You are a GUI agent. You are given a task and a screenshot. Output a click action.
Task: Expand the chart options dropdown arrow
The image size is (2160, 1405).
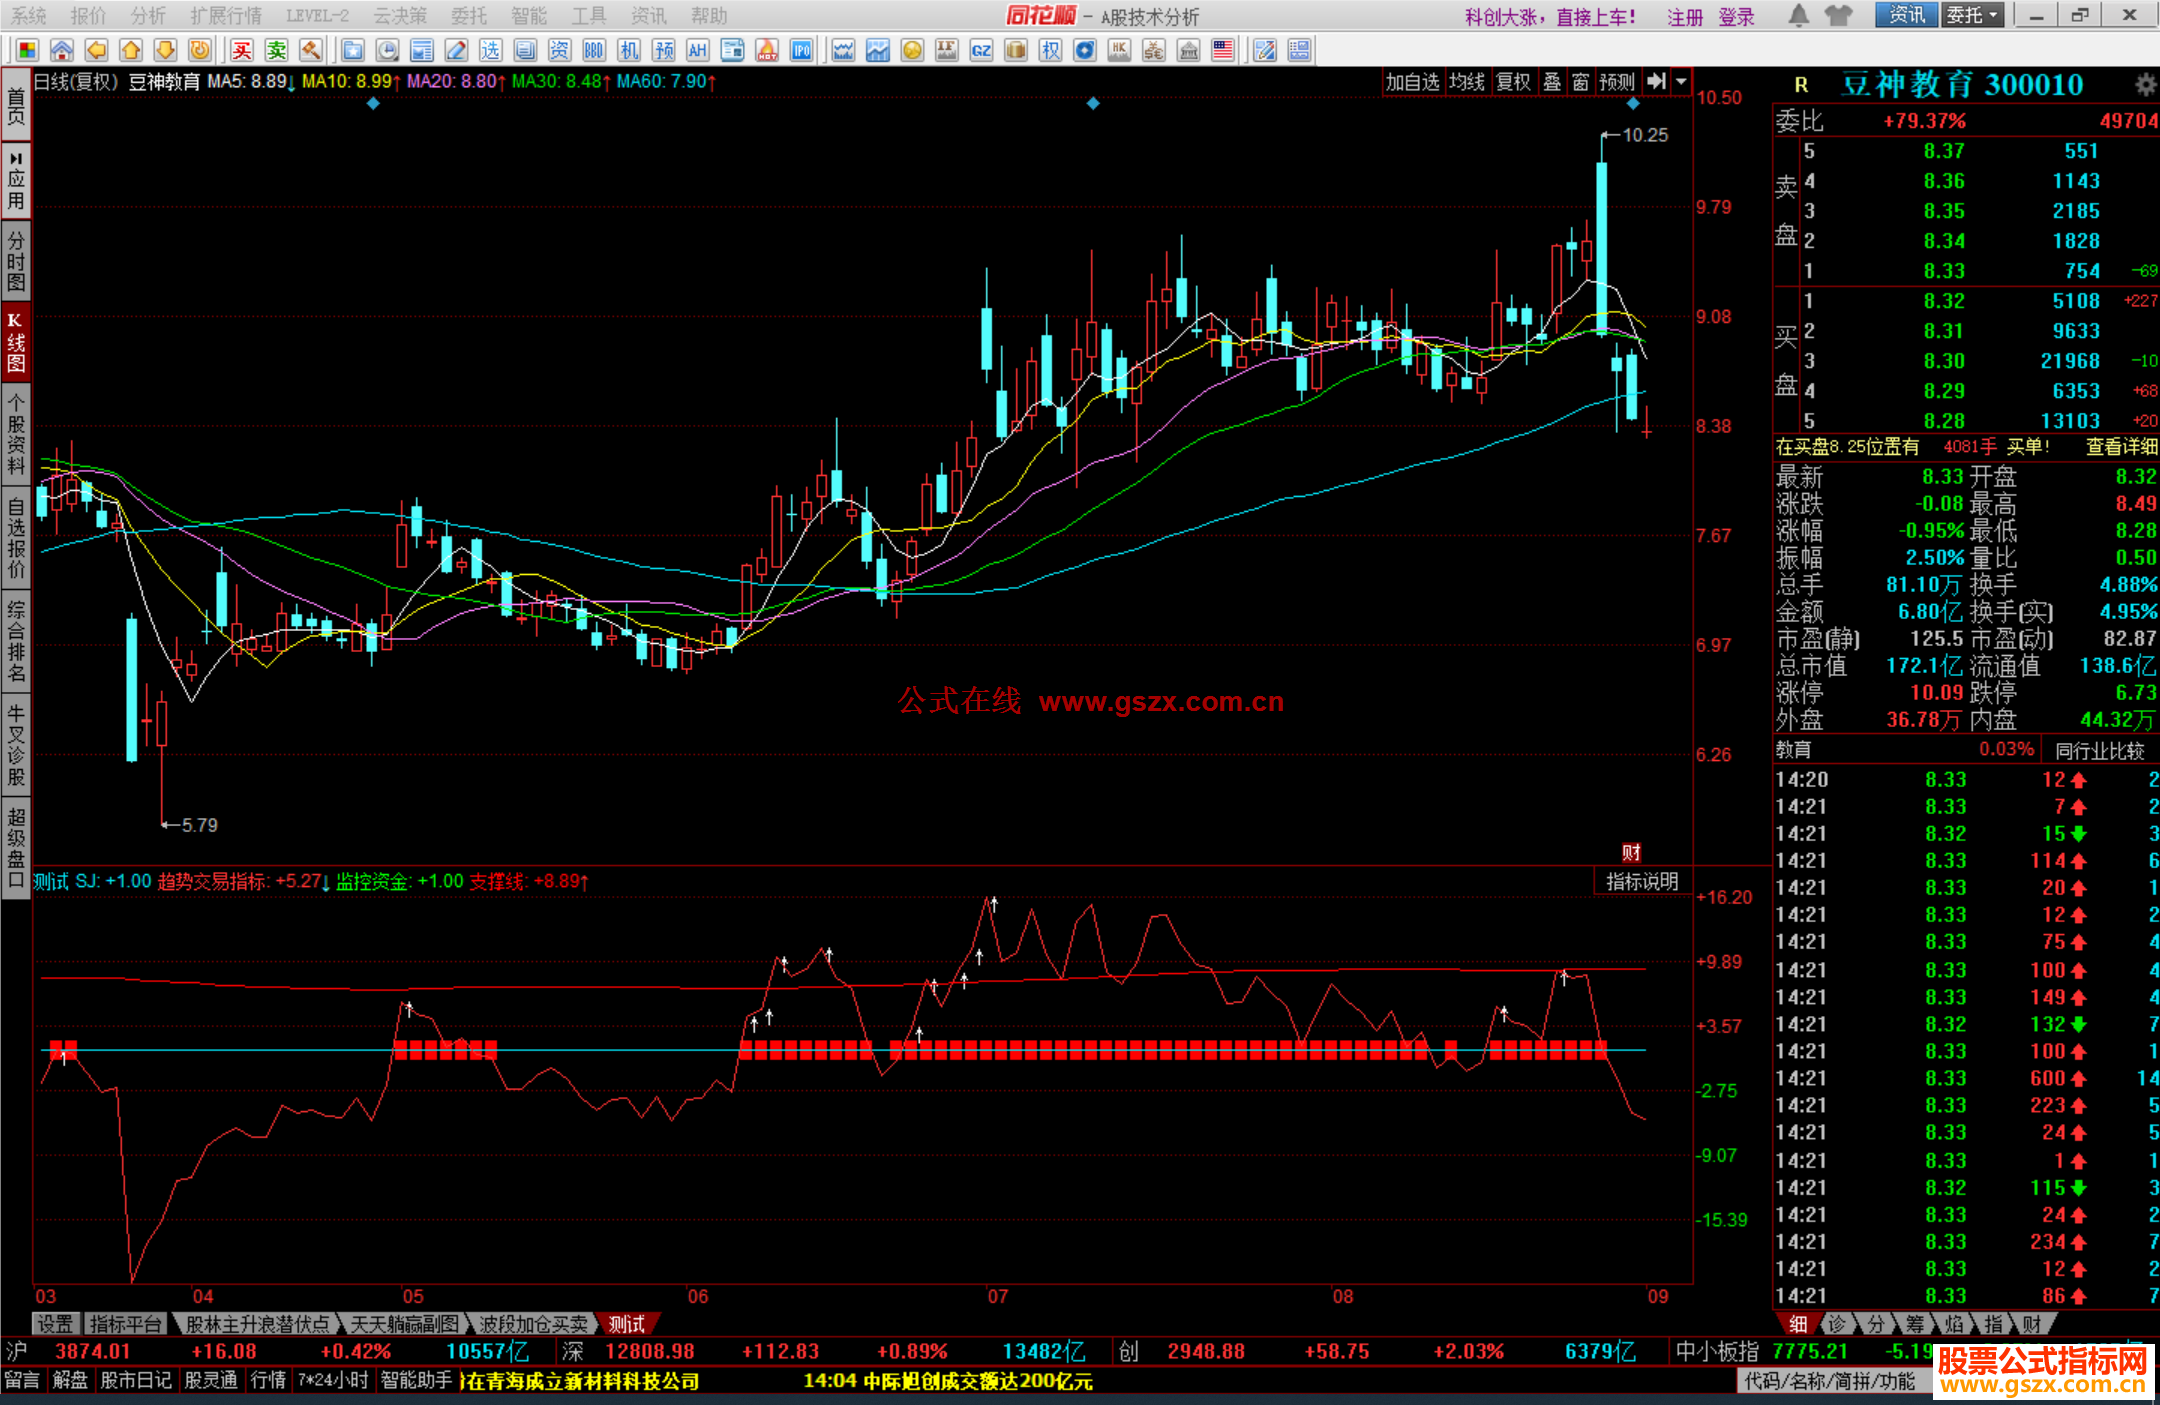click(1681, 82)
